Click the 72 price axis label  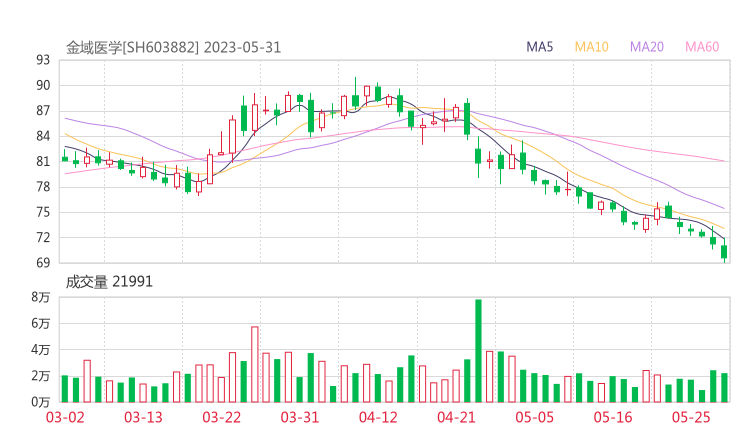click(x=43, y=237)
